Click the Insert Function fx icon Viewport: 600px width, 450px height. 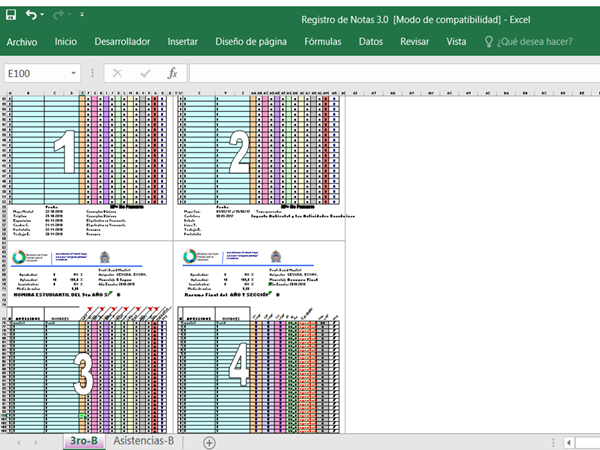[x=172, y=73]
